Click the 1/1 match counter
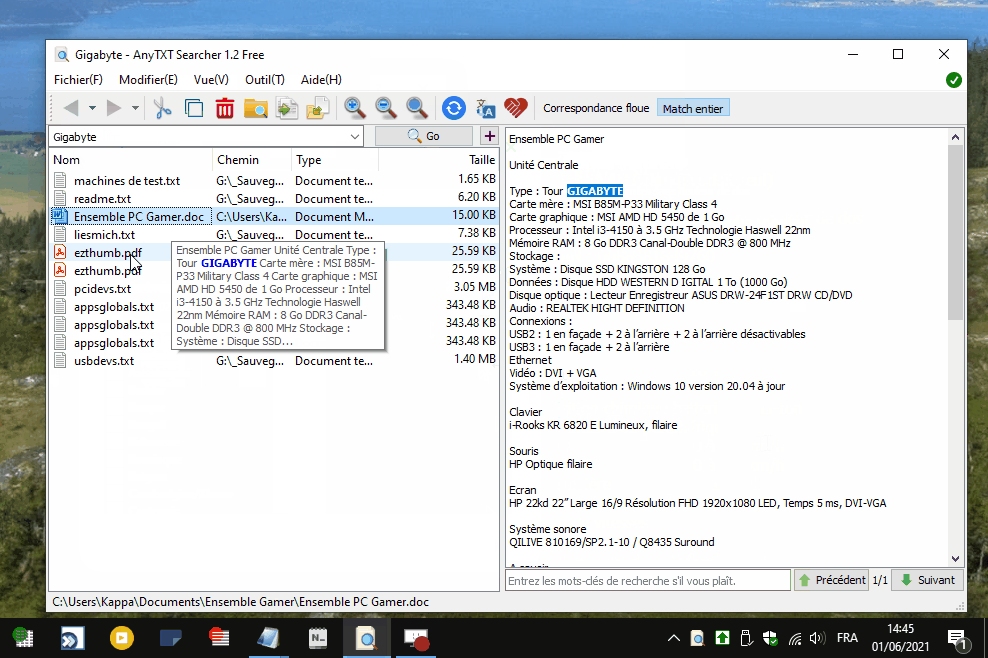Screen dimensions: 988x658 pyautogui.click(x=880, y=580)
